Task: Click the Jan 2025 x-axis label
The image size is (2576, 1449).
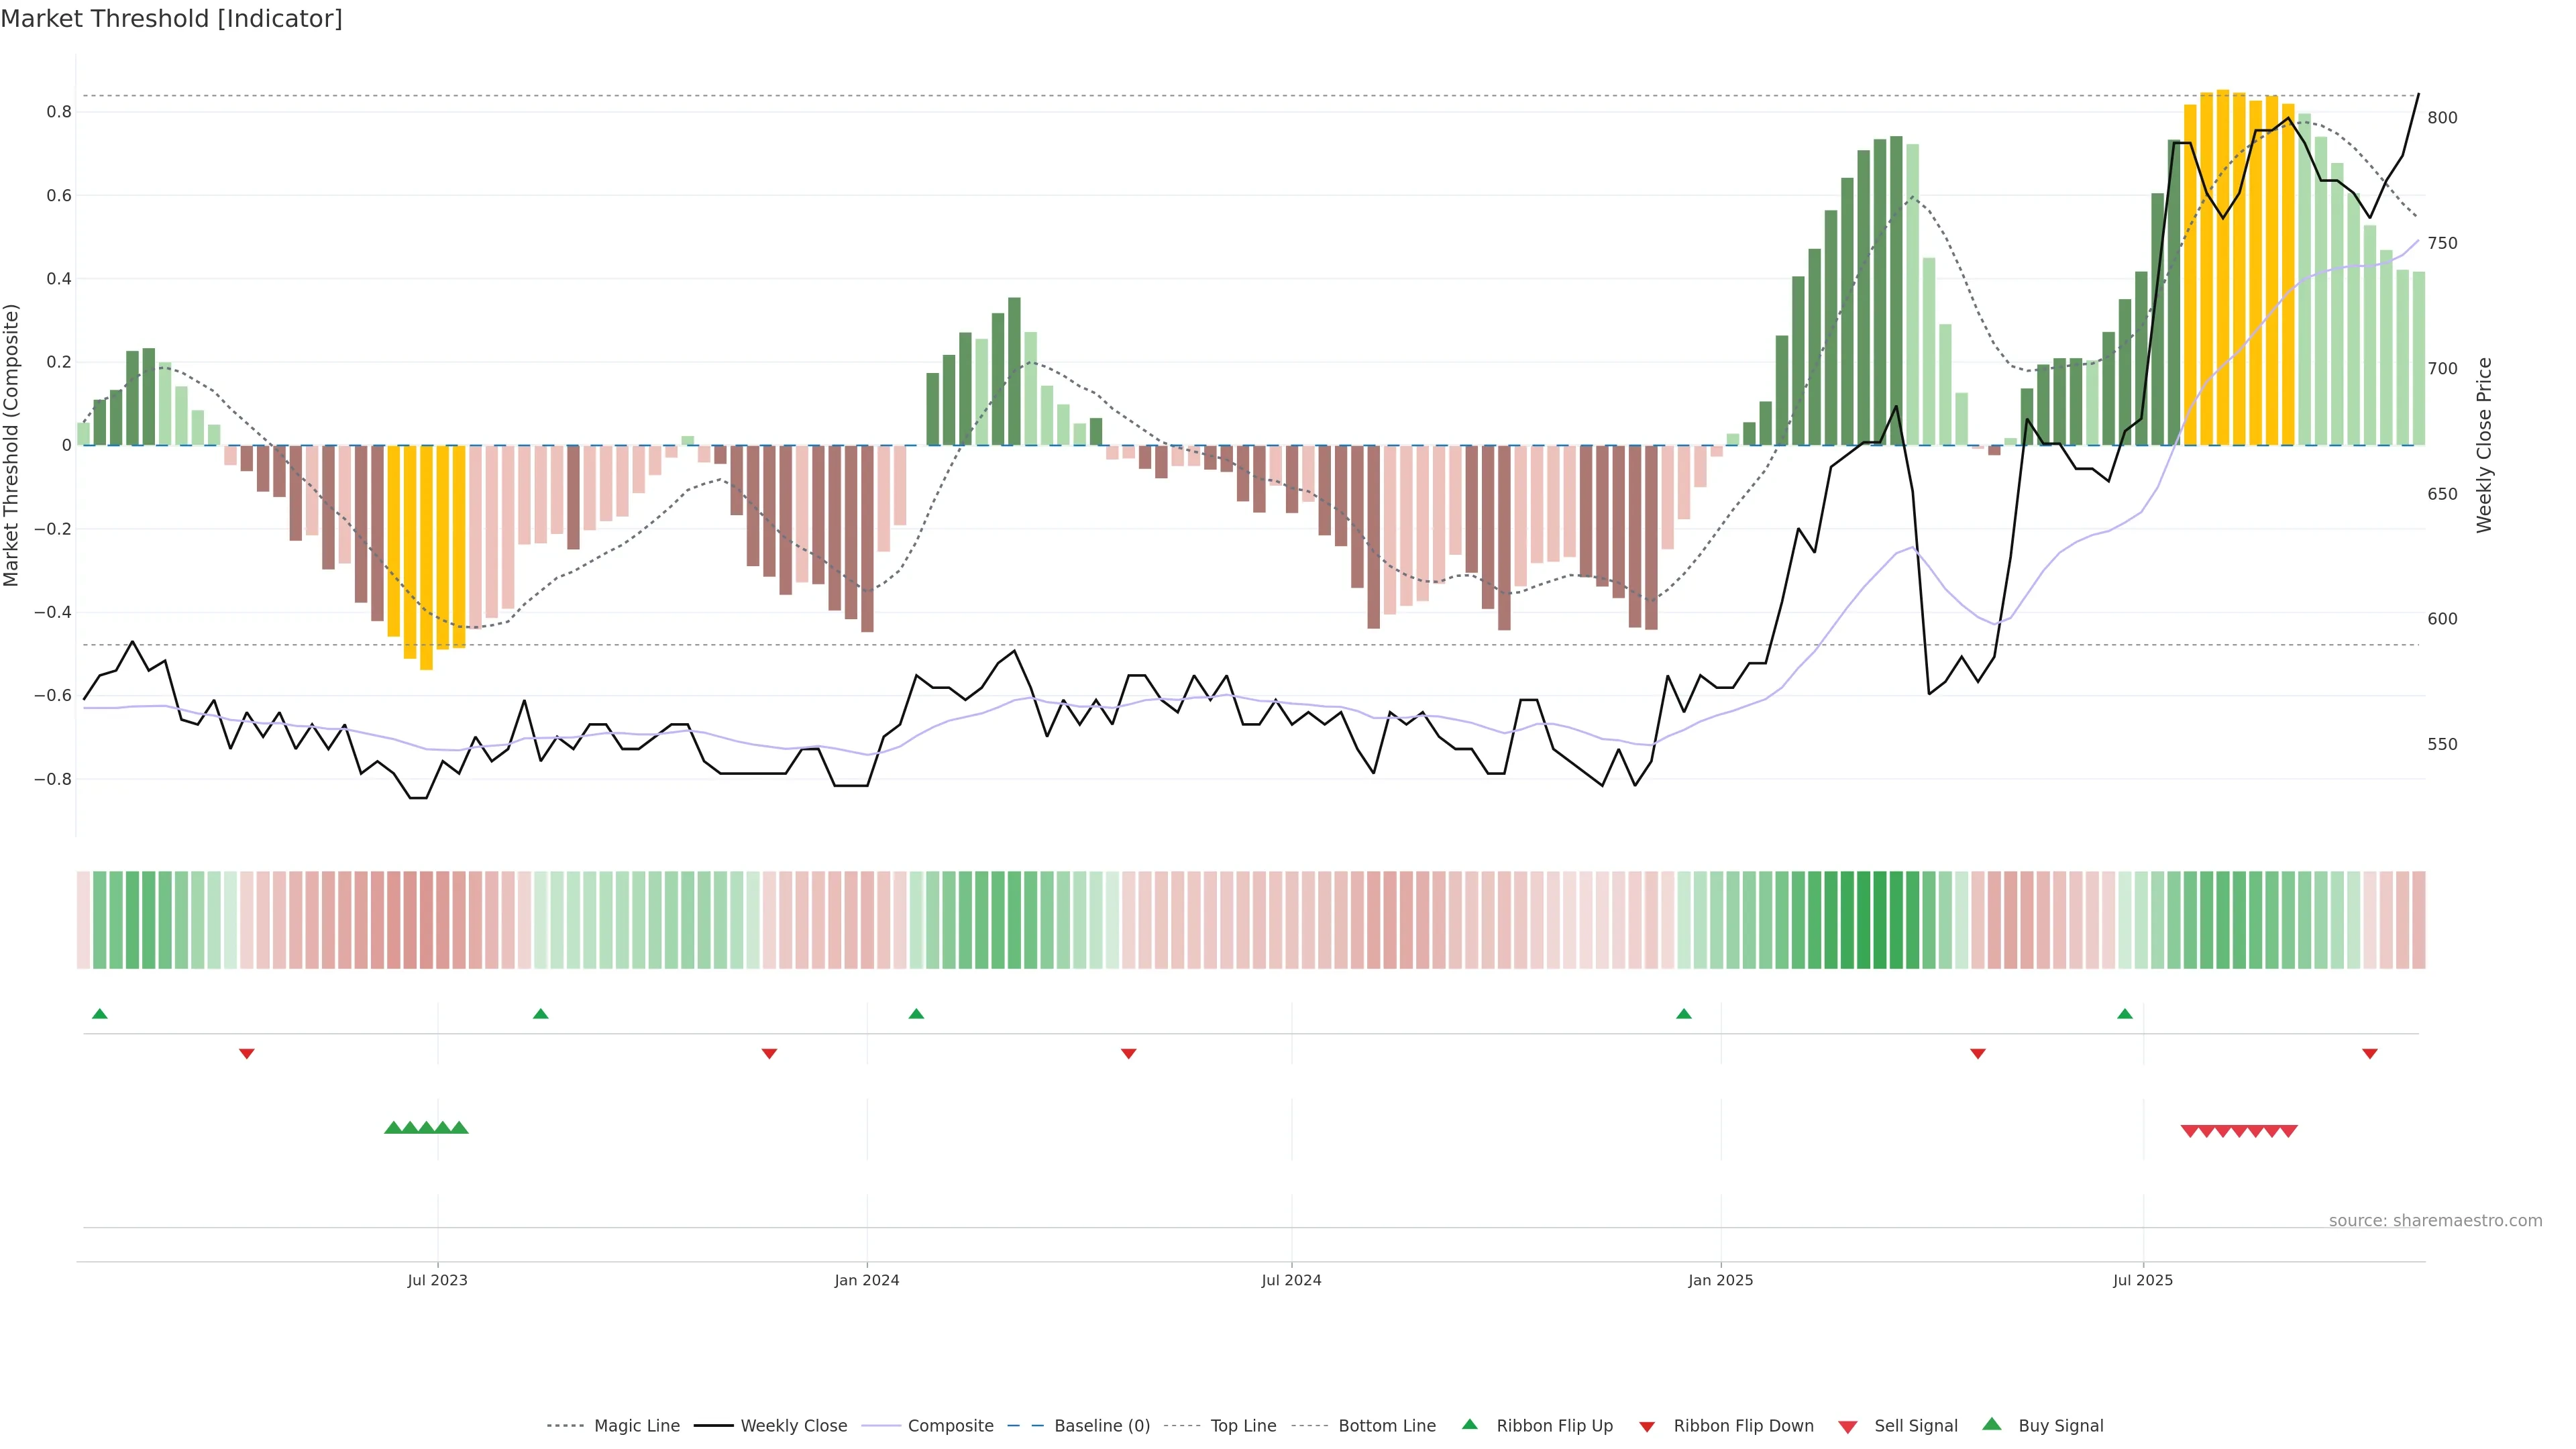Action: coord(1720,1280)
